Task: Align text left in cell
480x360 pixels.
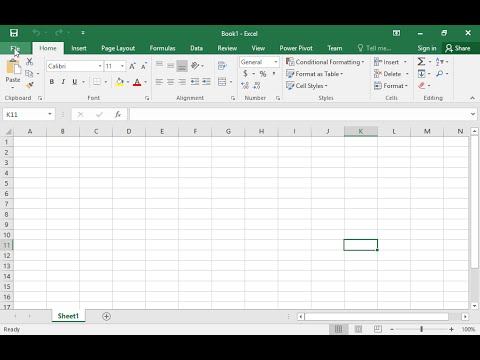Action: click(x=159, y=82)
